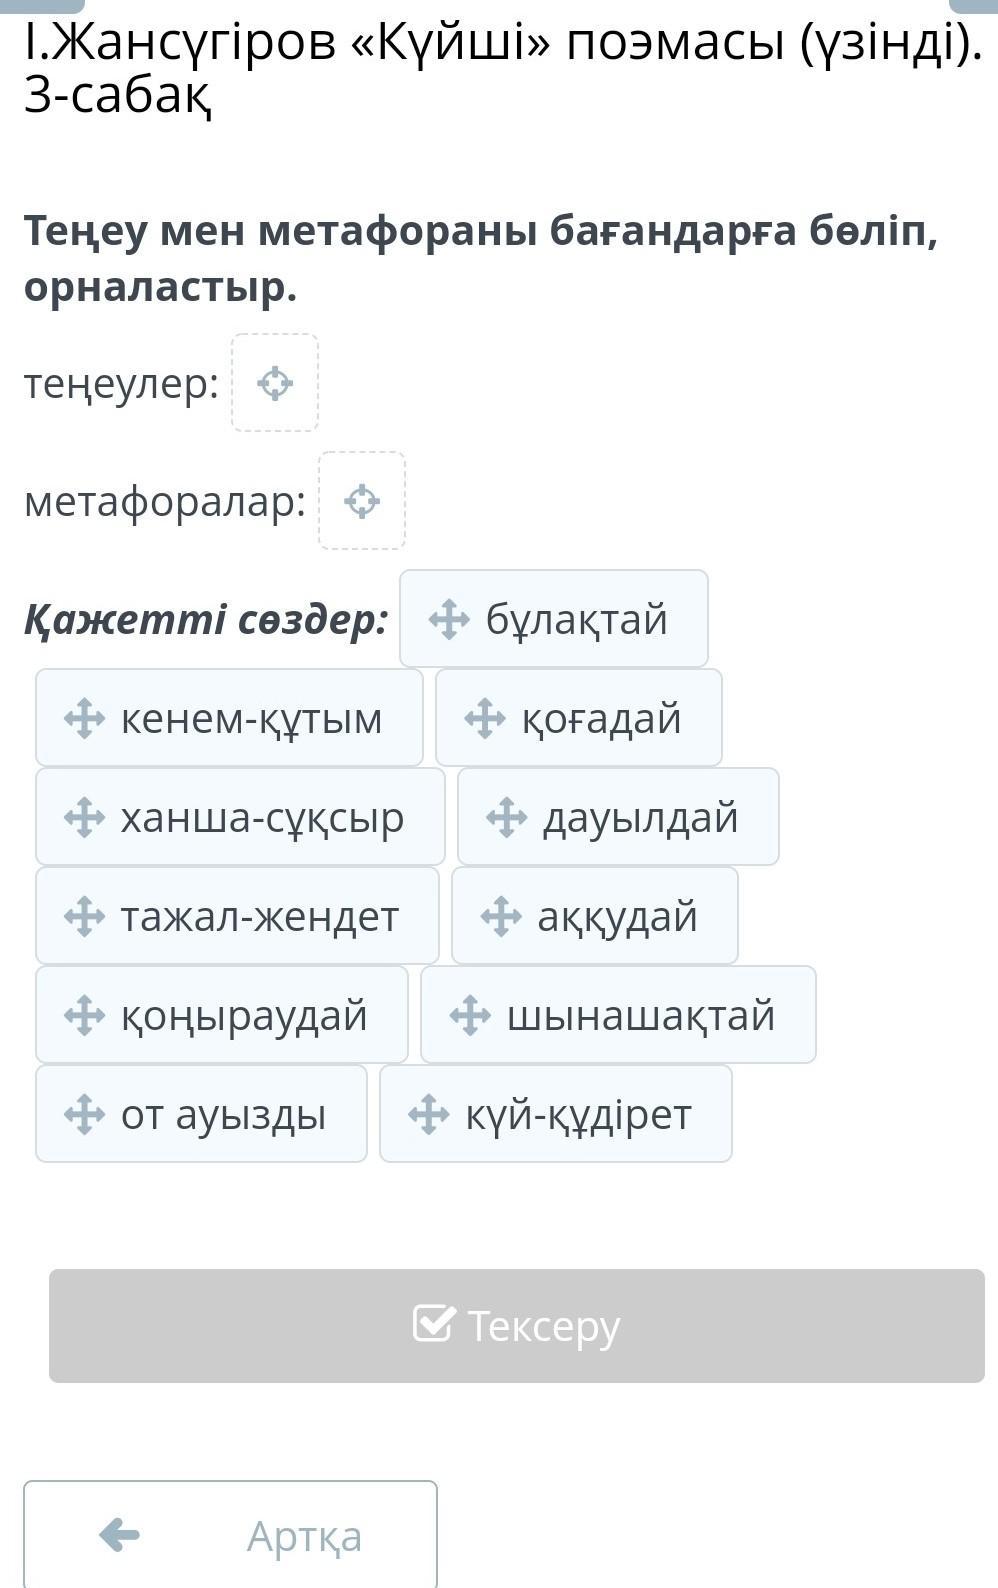Click the drag handle icon on бұлақтай
Viewport: 998px width, 1588px height.
tap(449, 619)
